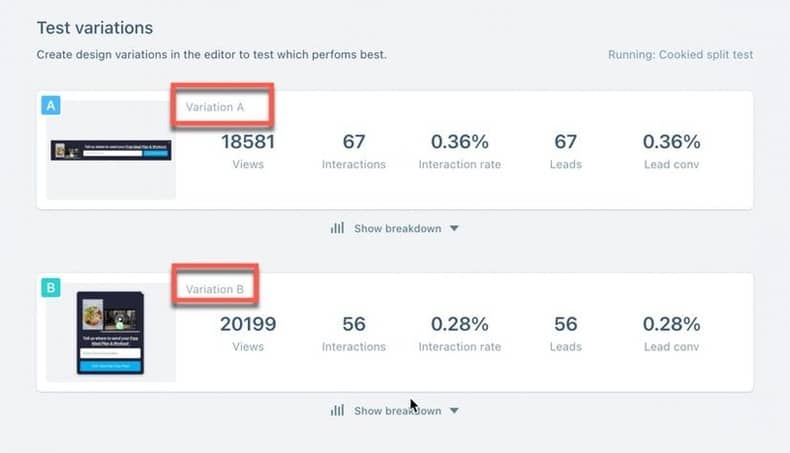Select the 20199 Views stat
The image size is (790, 453).
click(x=248, y=333)
